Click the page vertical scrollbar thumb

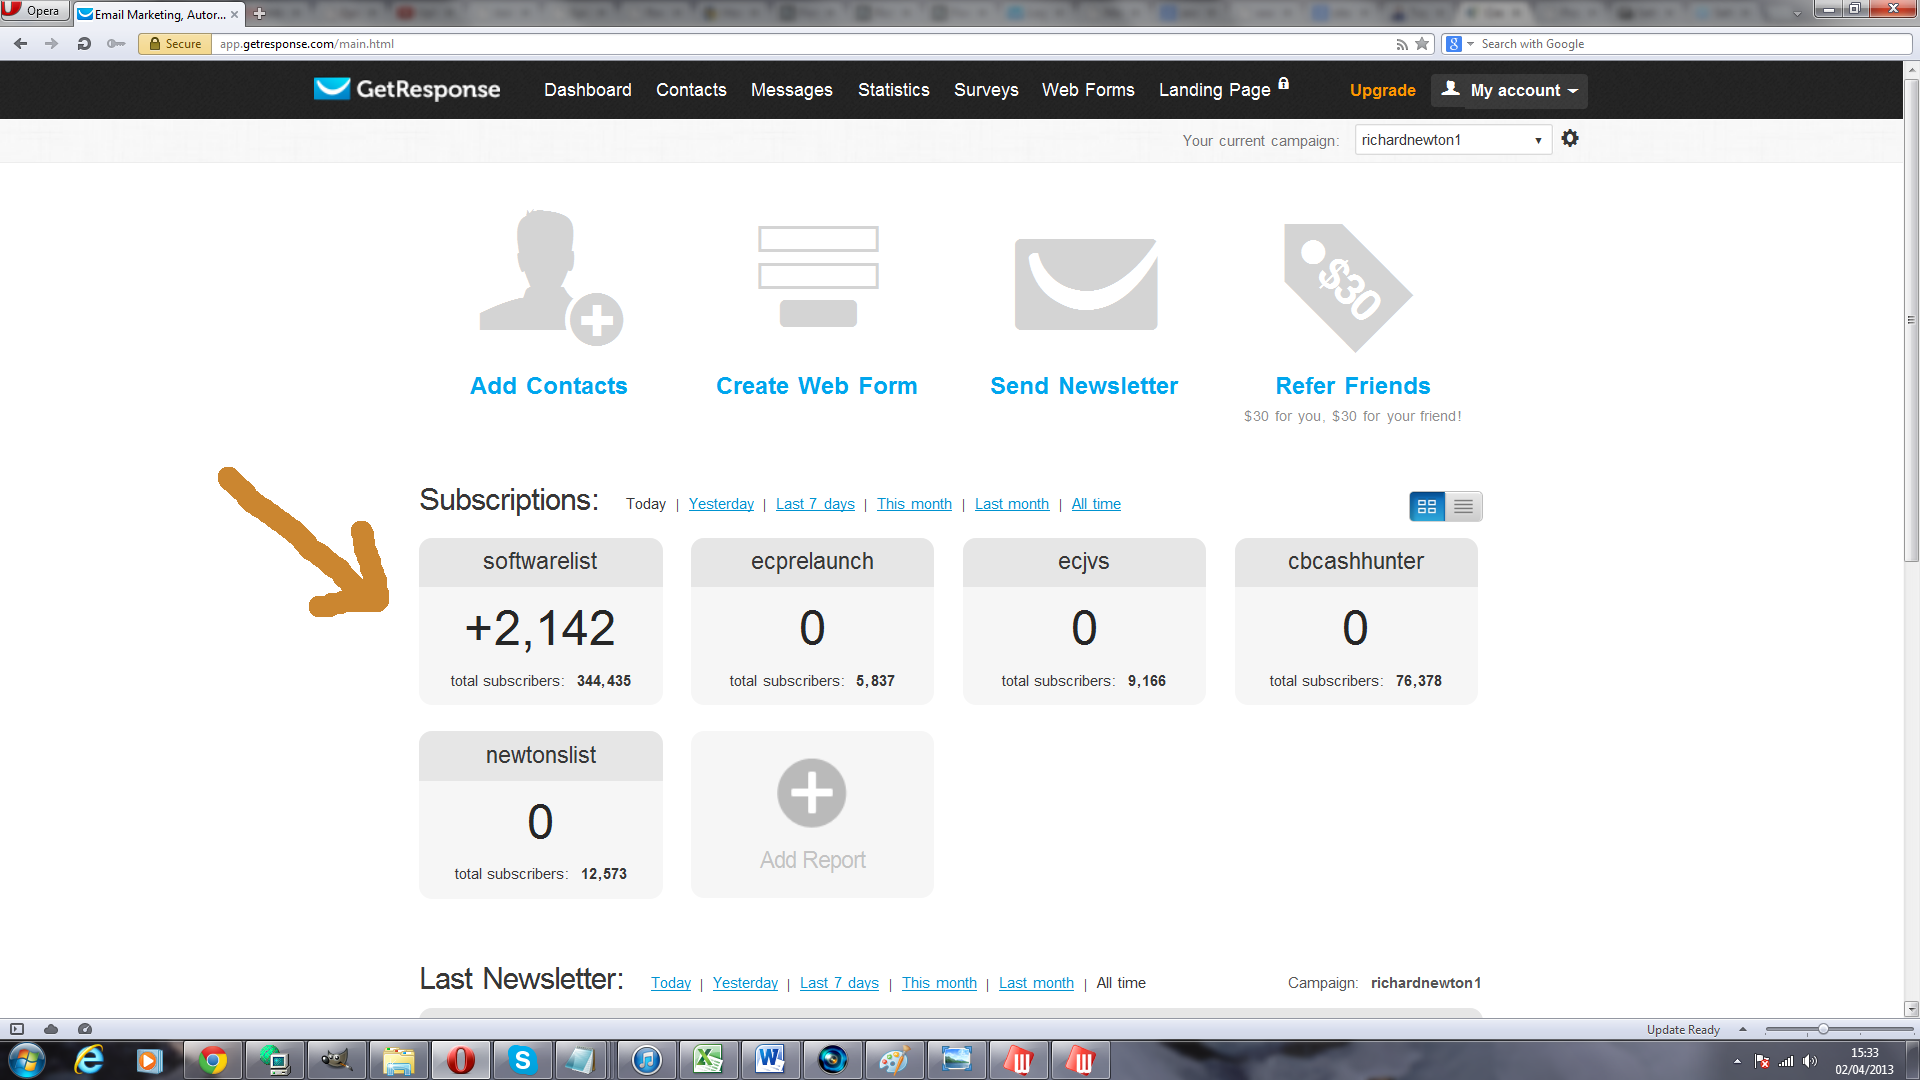(x=1911, y=320)
